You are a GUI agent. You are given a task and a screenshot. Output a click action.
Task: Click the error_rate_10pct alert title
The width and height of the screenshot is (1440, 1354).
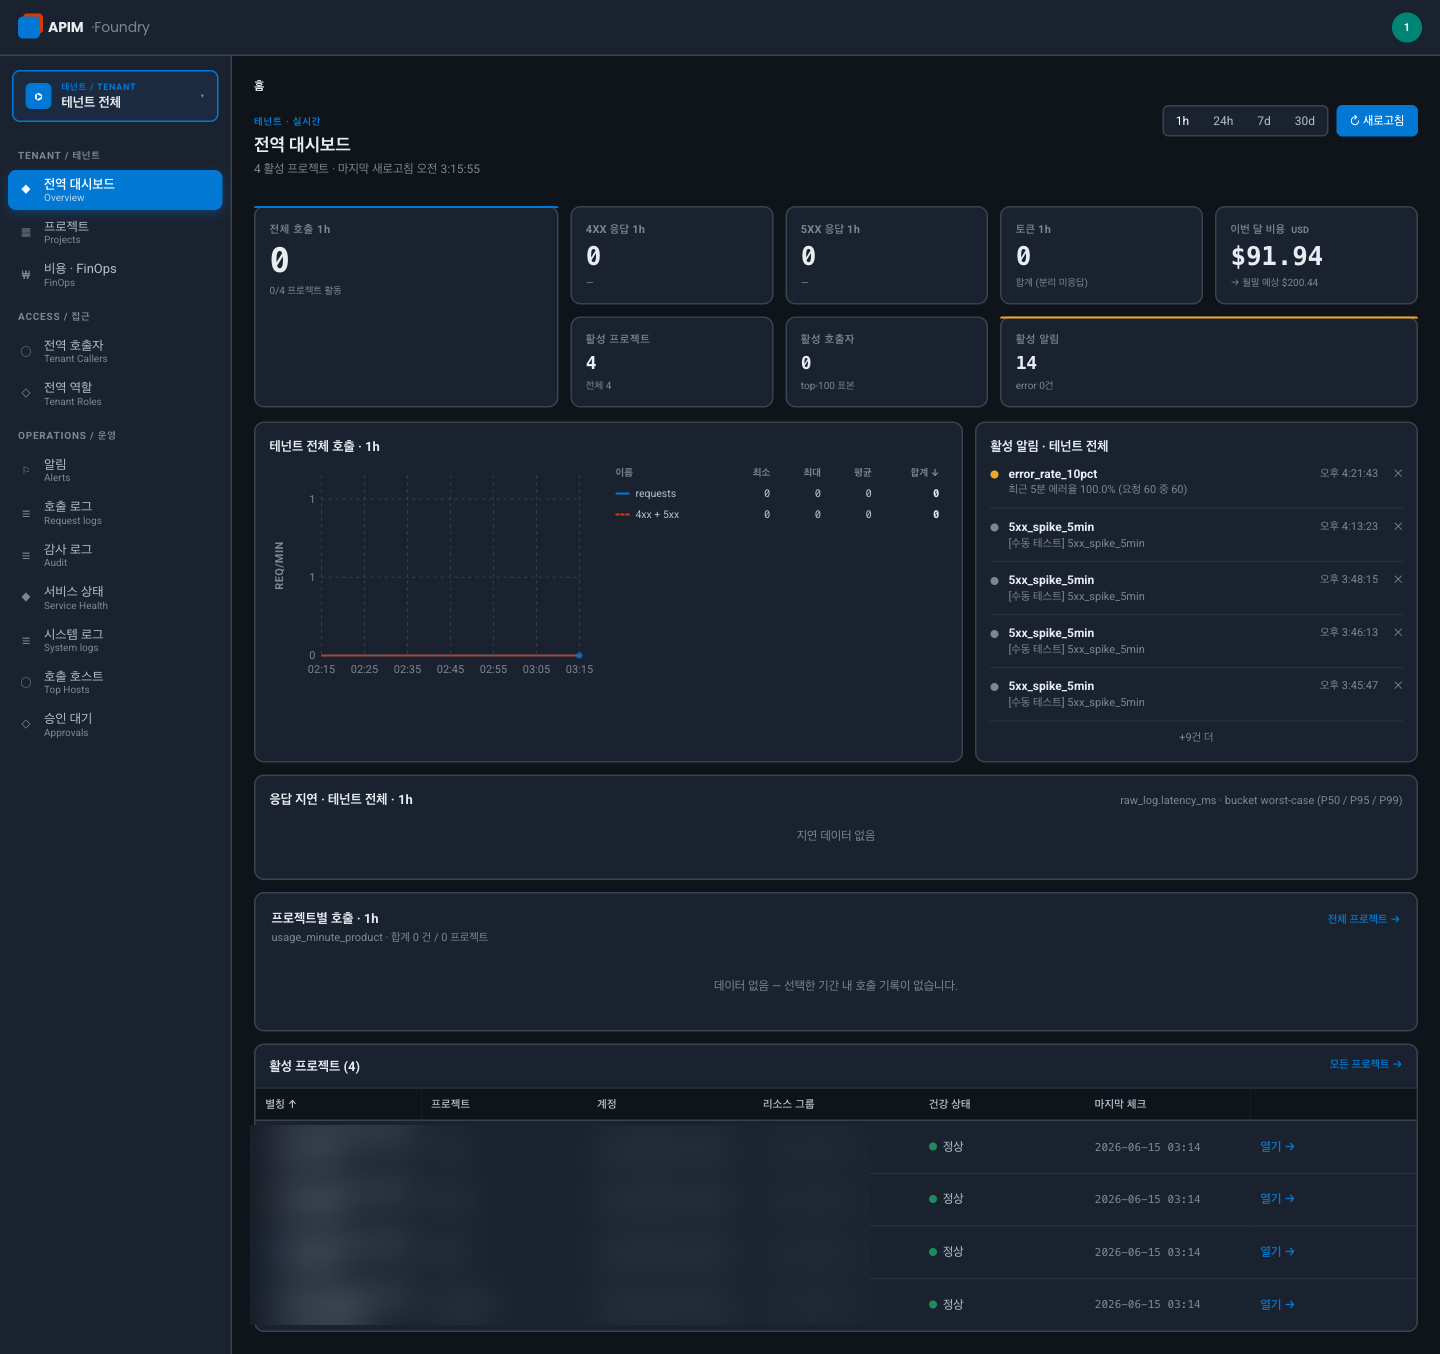tap(1052, 474)
